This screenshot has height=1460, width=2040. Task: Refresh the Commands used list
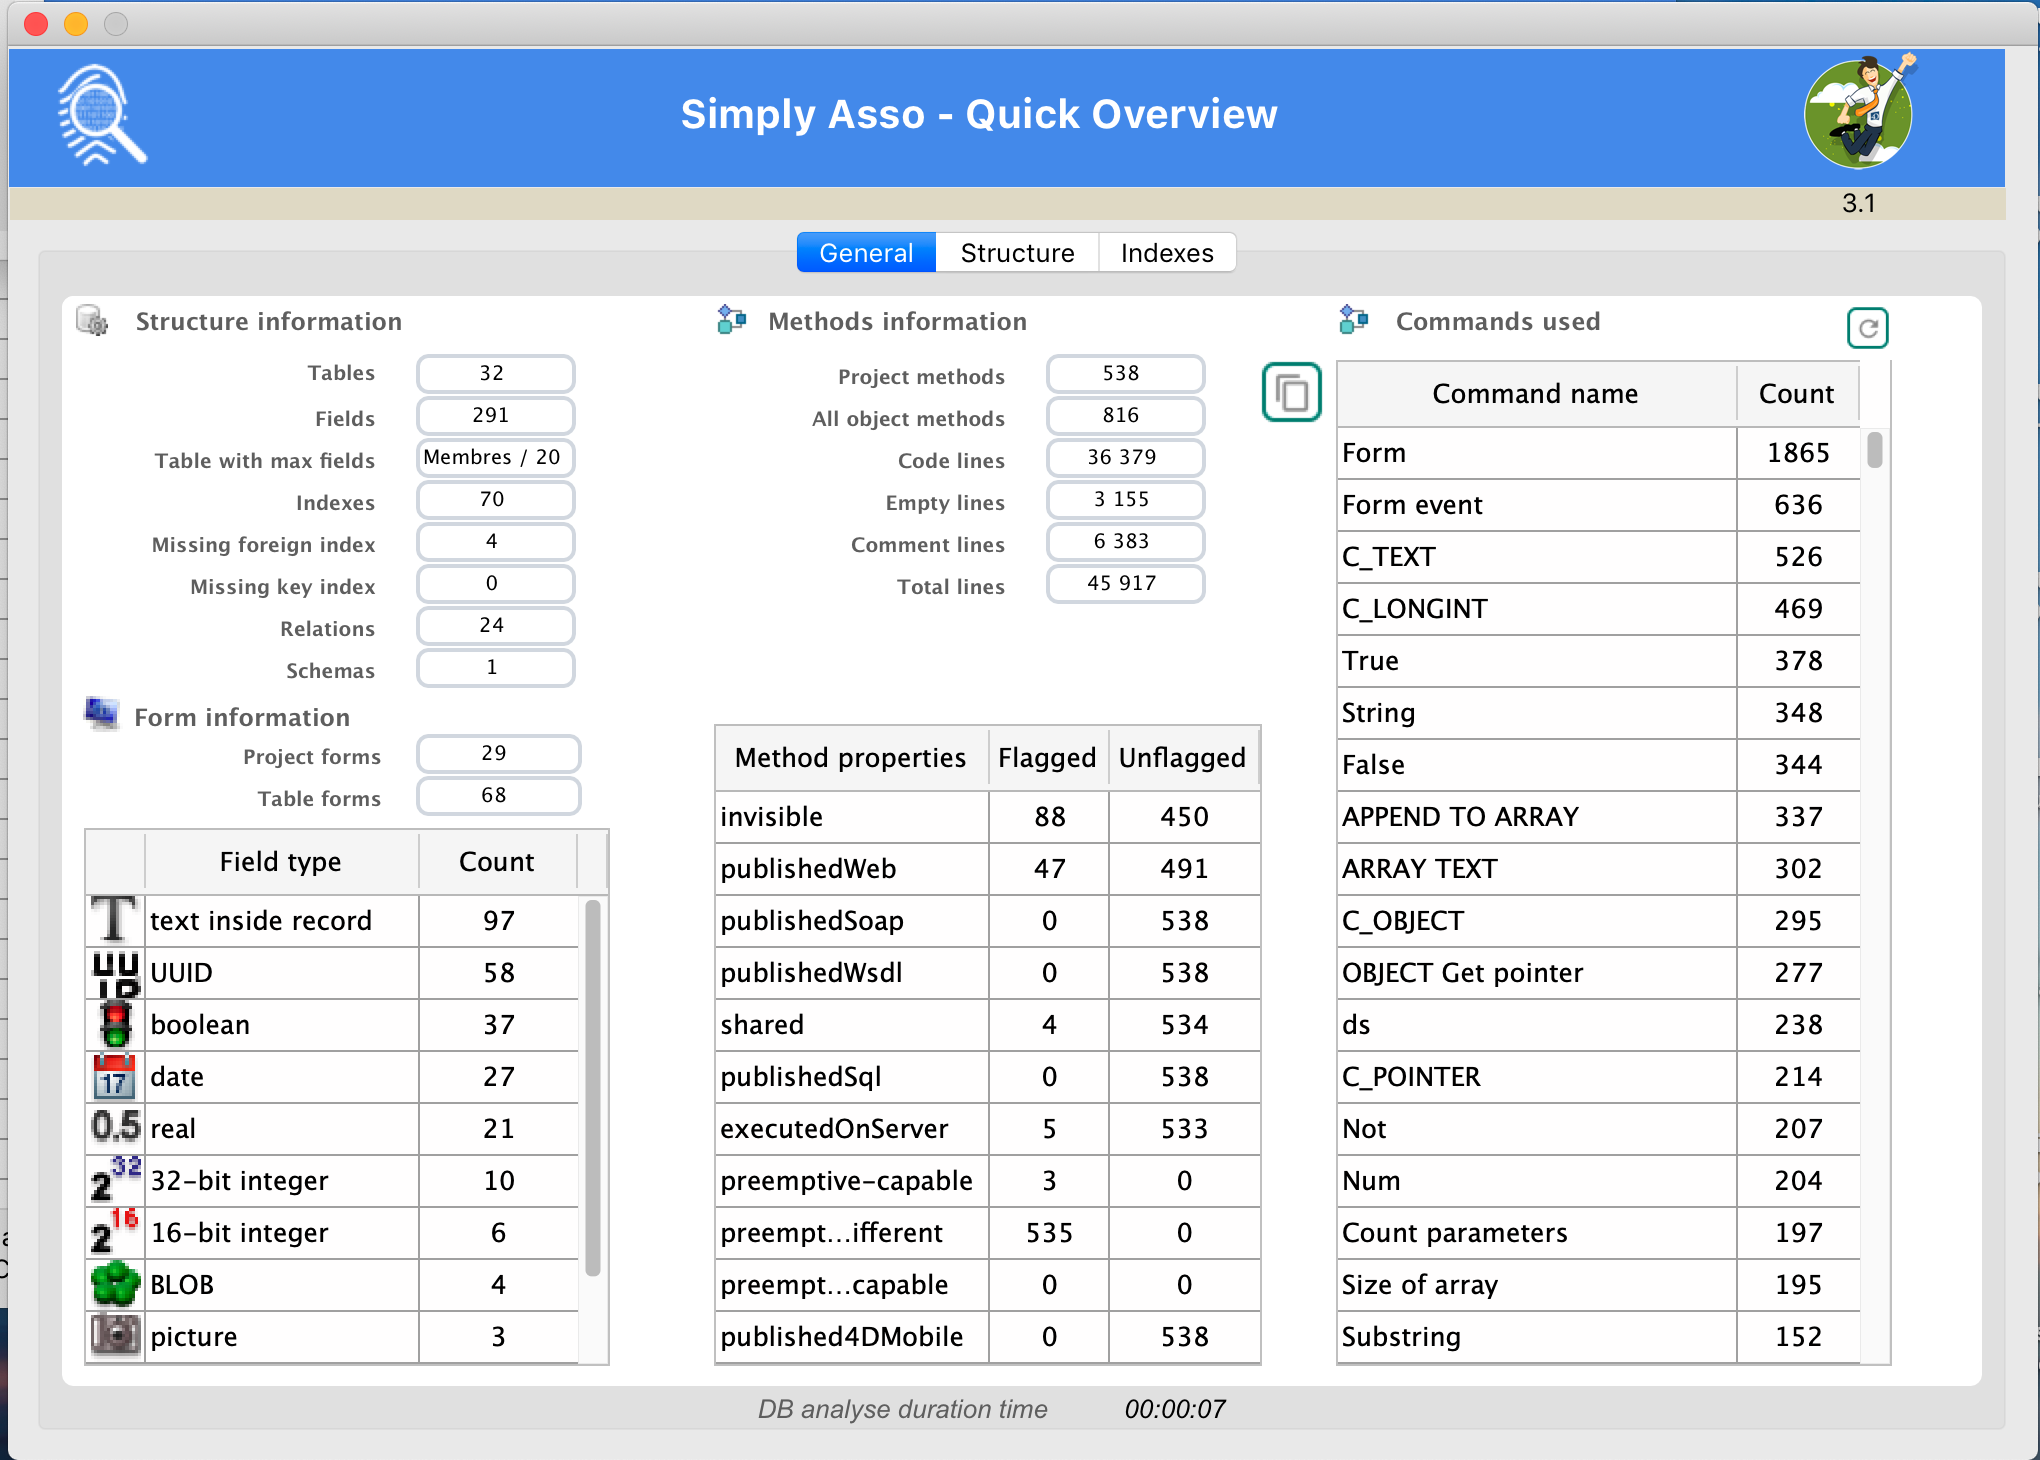pos(1866,327)
